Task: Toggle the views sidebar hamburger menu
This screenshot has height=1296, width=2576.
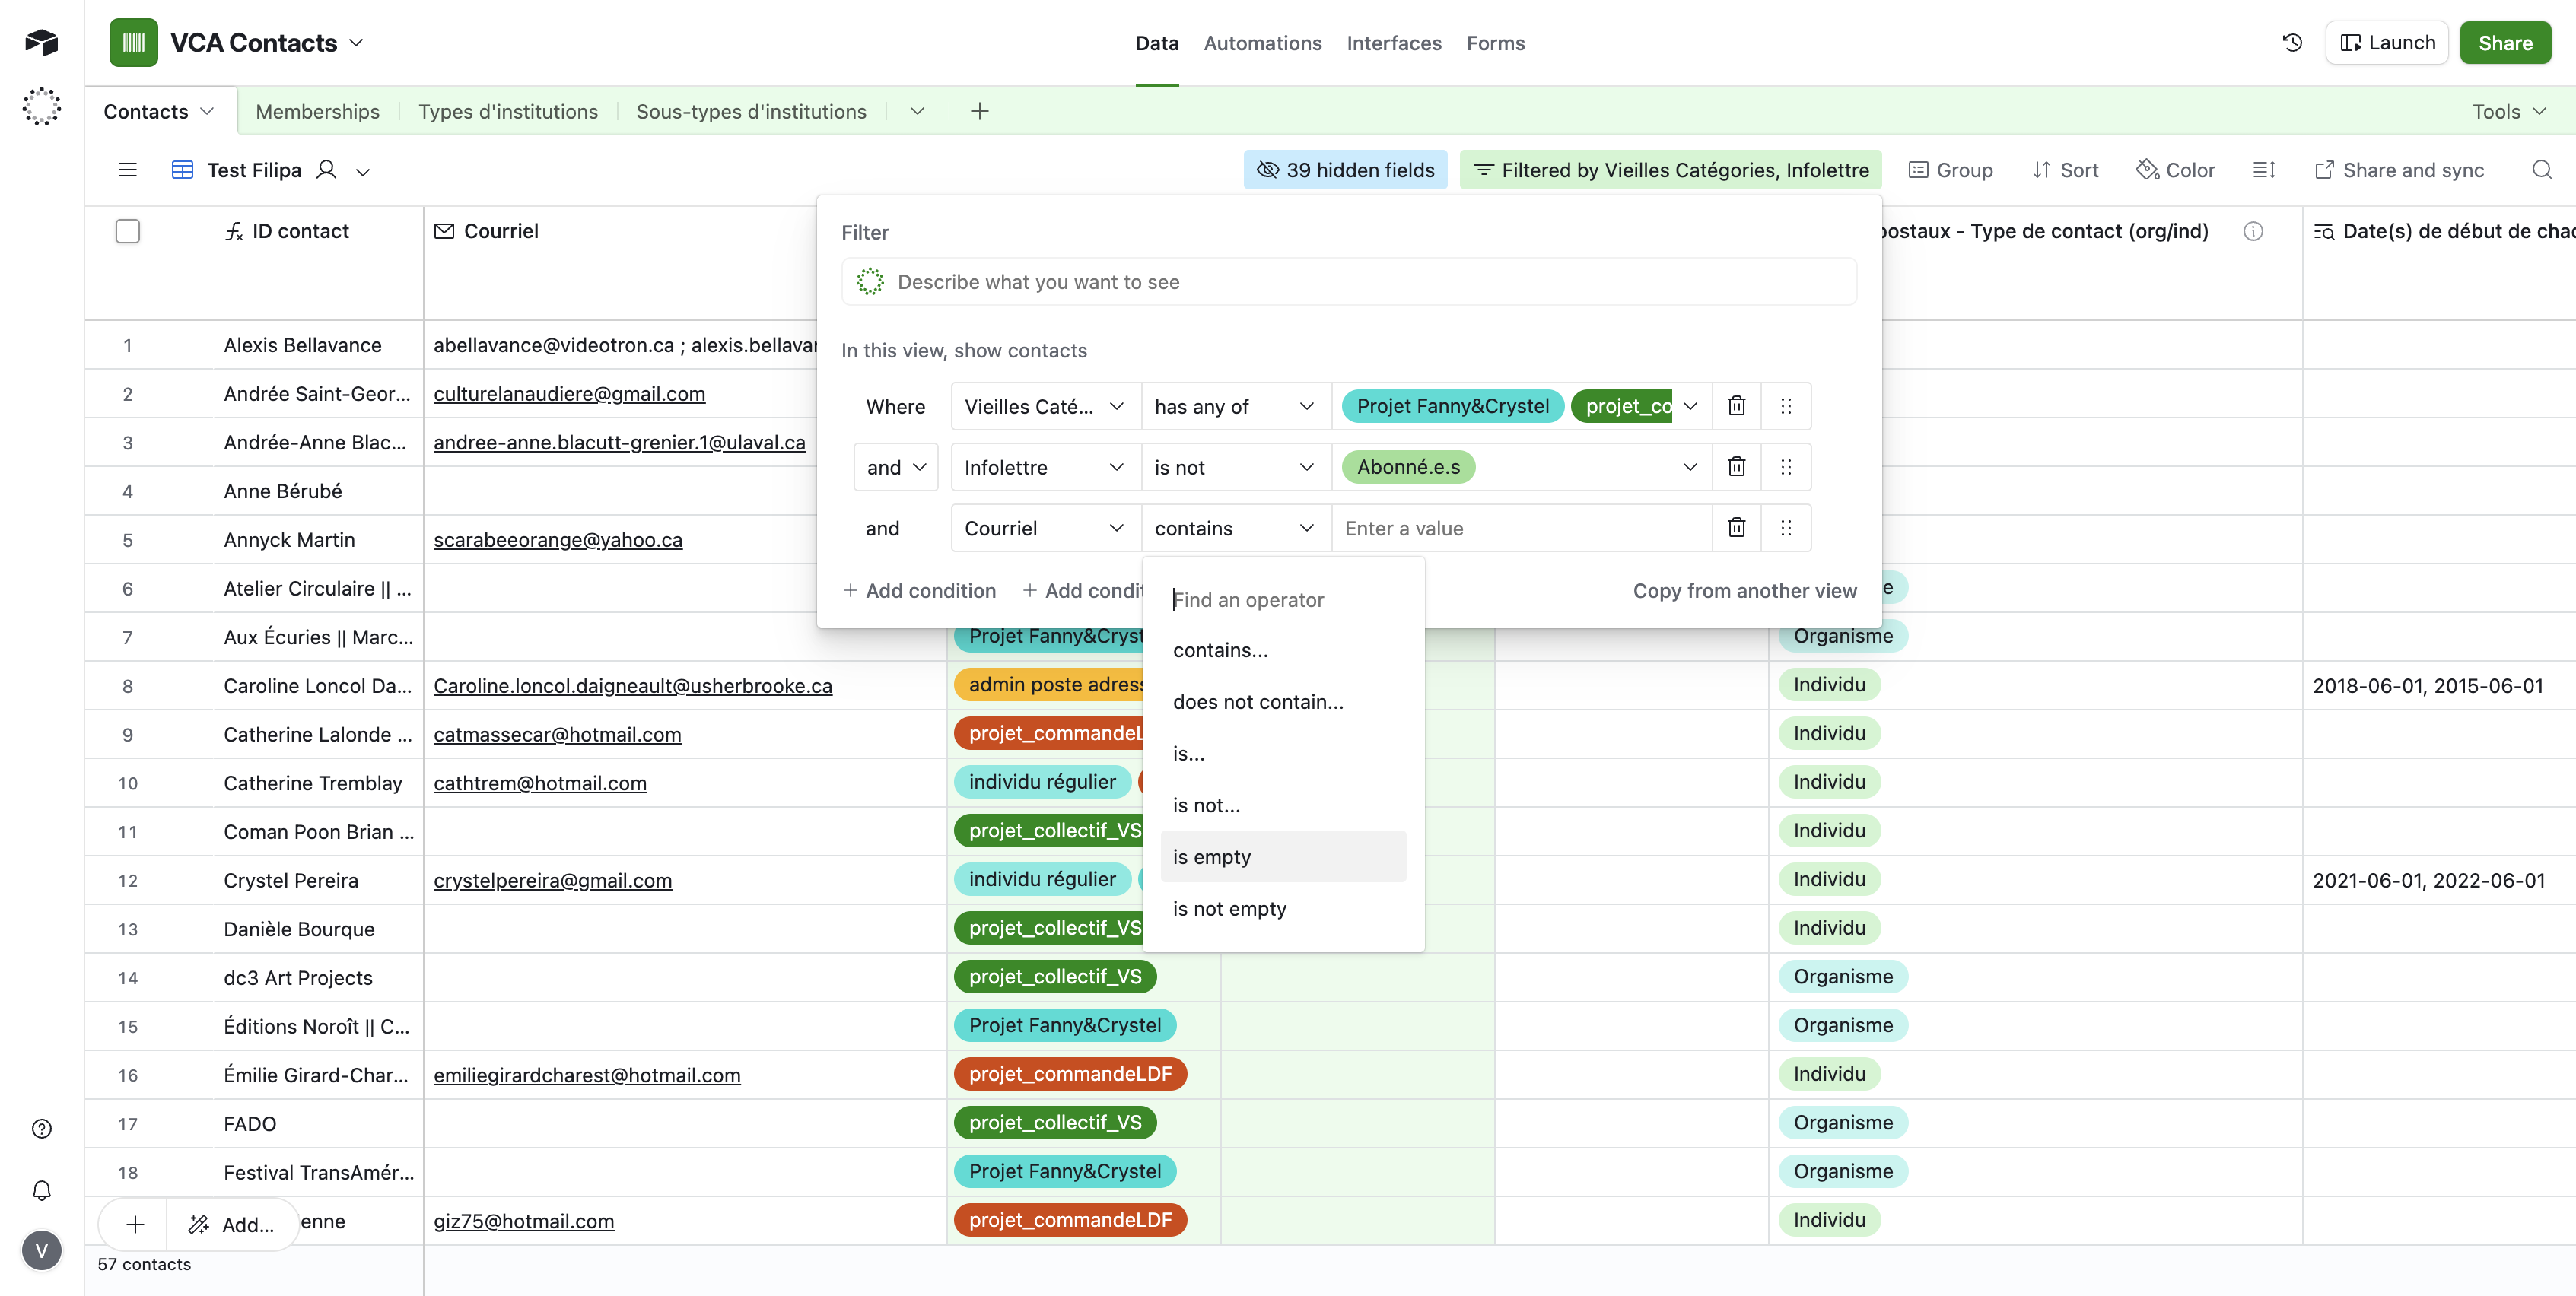Action: (x=127, y=170)
